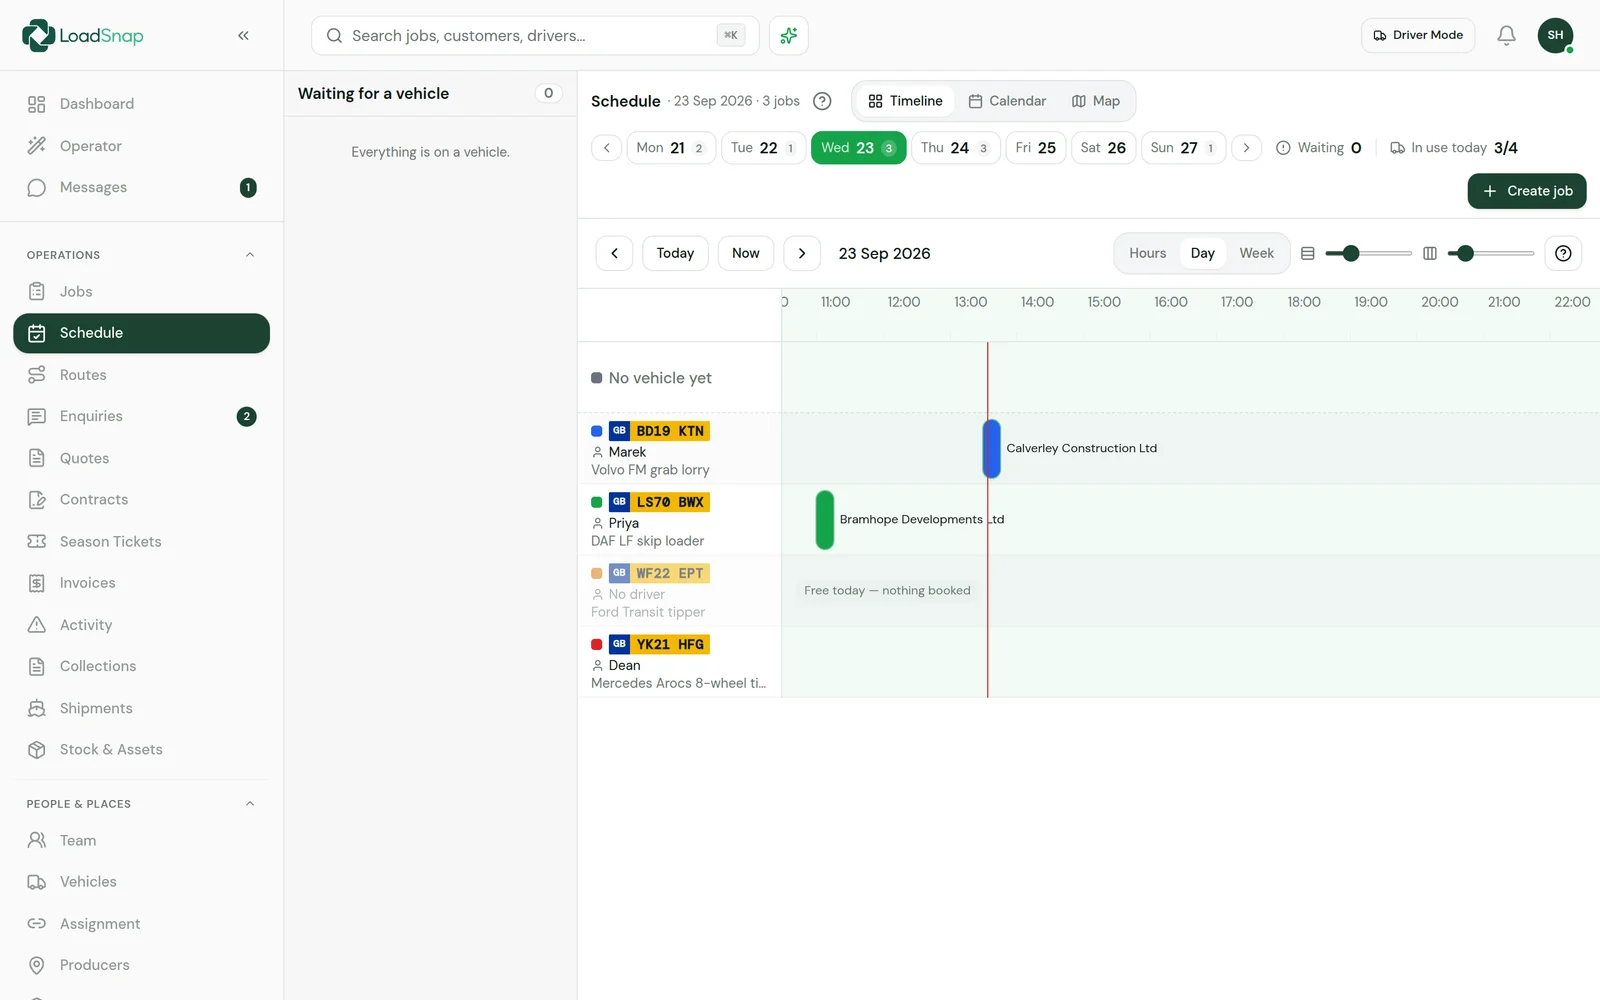Go to next week of day chips
Screen dimensions: 1600x1000
point(1246,148)
